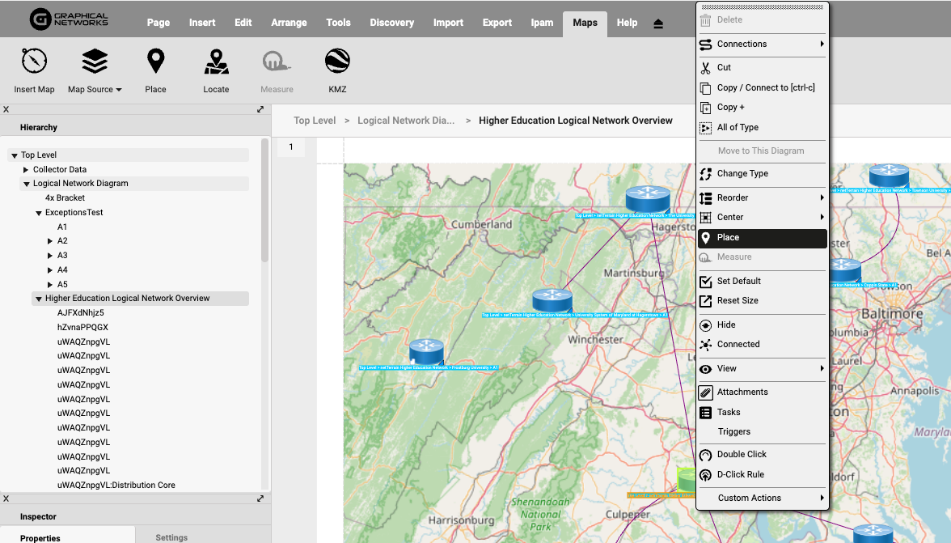This screenshot has width=951, height=543.
Task: Open the Discovery menu tab
Action: (x=391, y=23)
